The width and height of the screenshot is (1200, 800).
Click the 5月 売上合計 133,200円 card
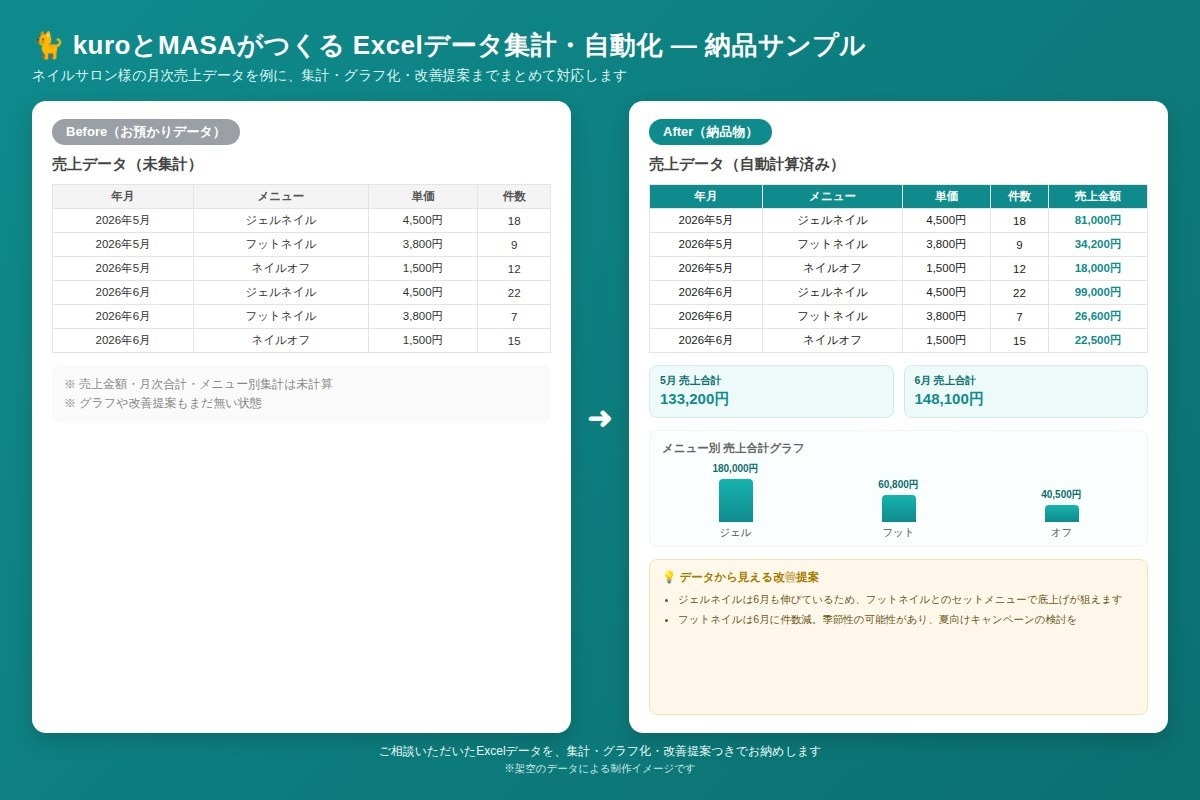point(771,391)
